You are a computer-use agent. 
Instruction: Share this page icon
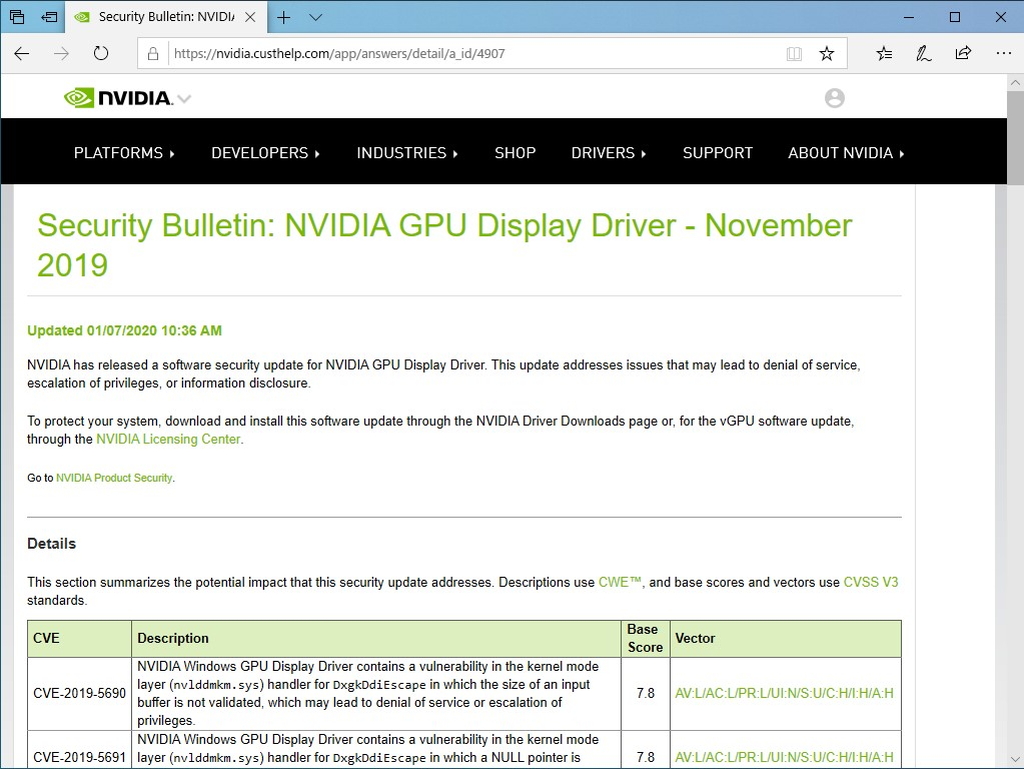pos(963,54)
